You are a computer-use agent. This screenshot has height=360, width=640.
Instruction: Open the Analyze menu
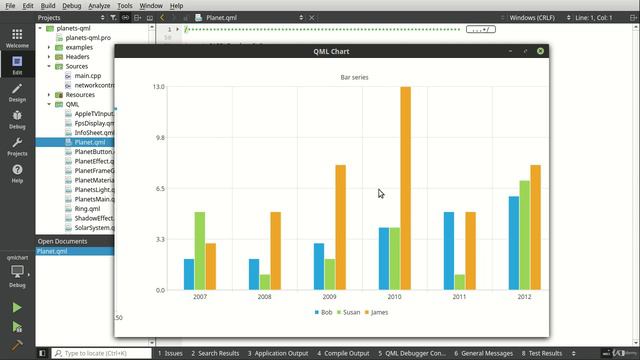99,6
